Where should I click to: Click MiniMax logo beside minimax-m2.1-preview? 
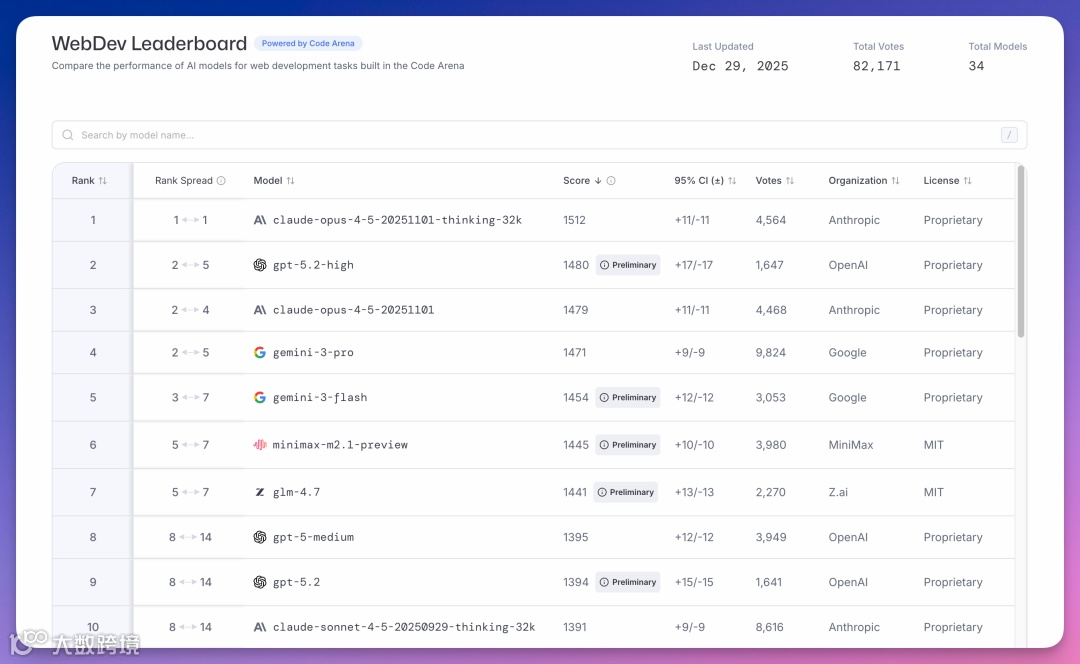[260, 445]
